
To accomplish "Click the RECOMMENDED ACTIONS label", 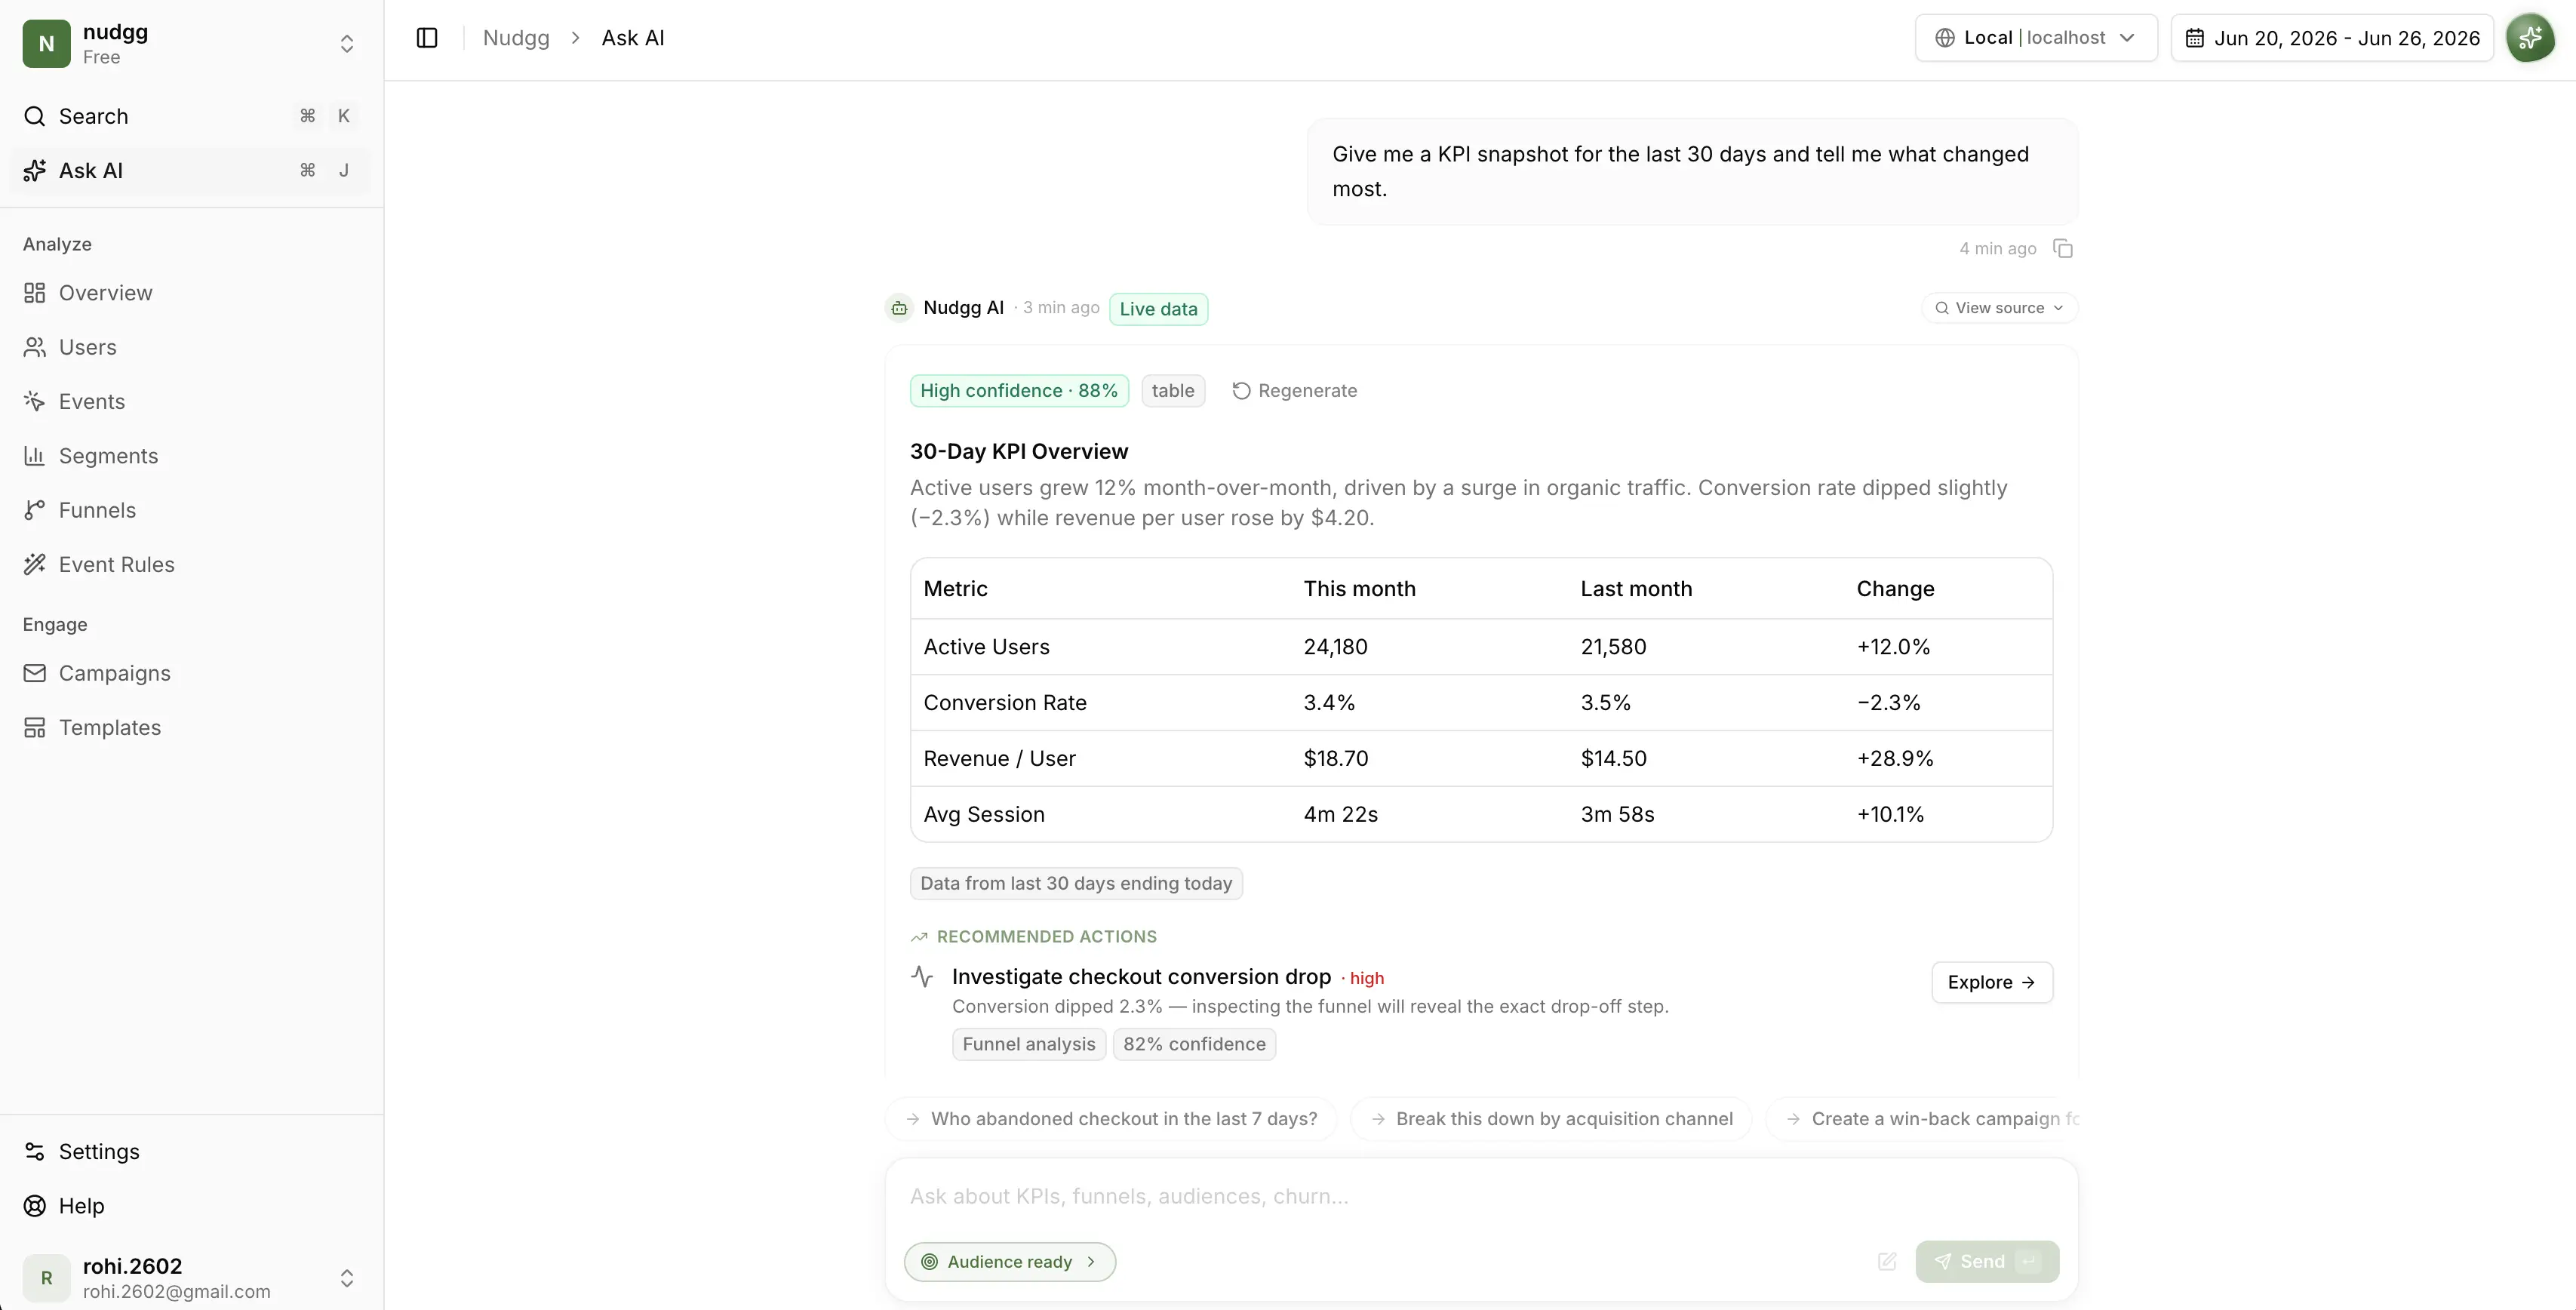I will 1046,937.
